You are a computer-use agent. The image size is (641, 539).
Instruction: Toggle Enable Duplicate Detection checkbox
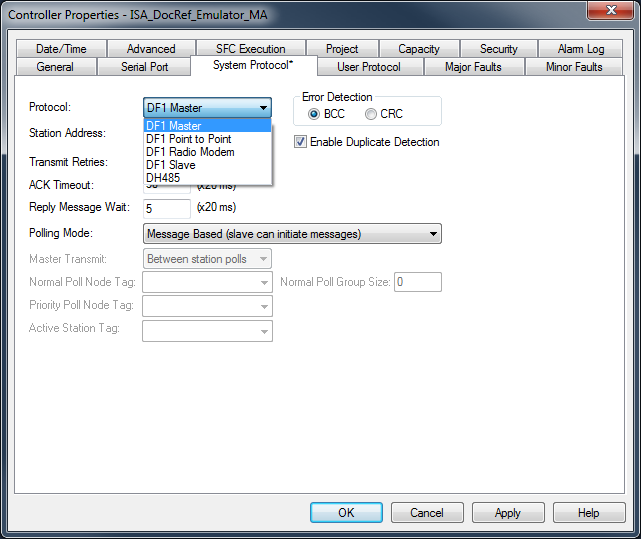pyautogui.click(x=300, y=142)
